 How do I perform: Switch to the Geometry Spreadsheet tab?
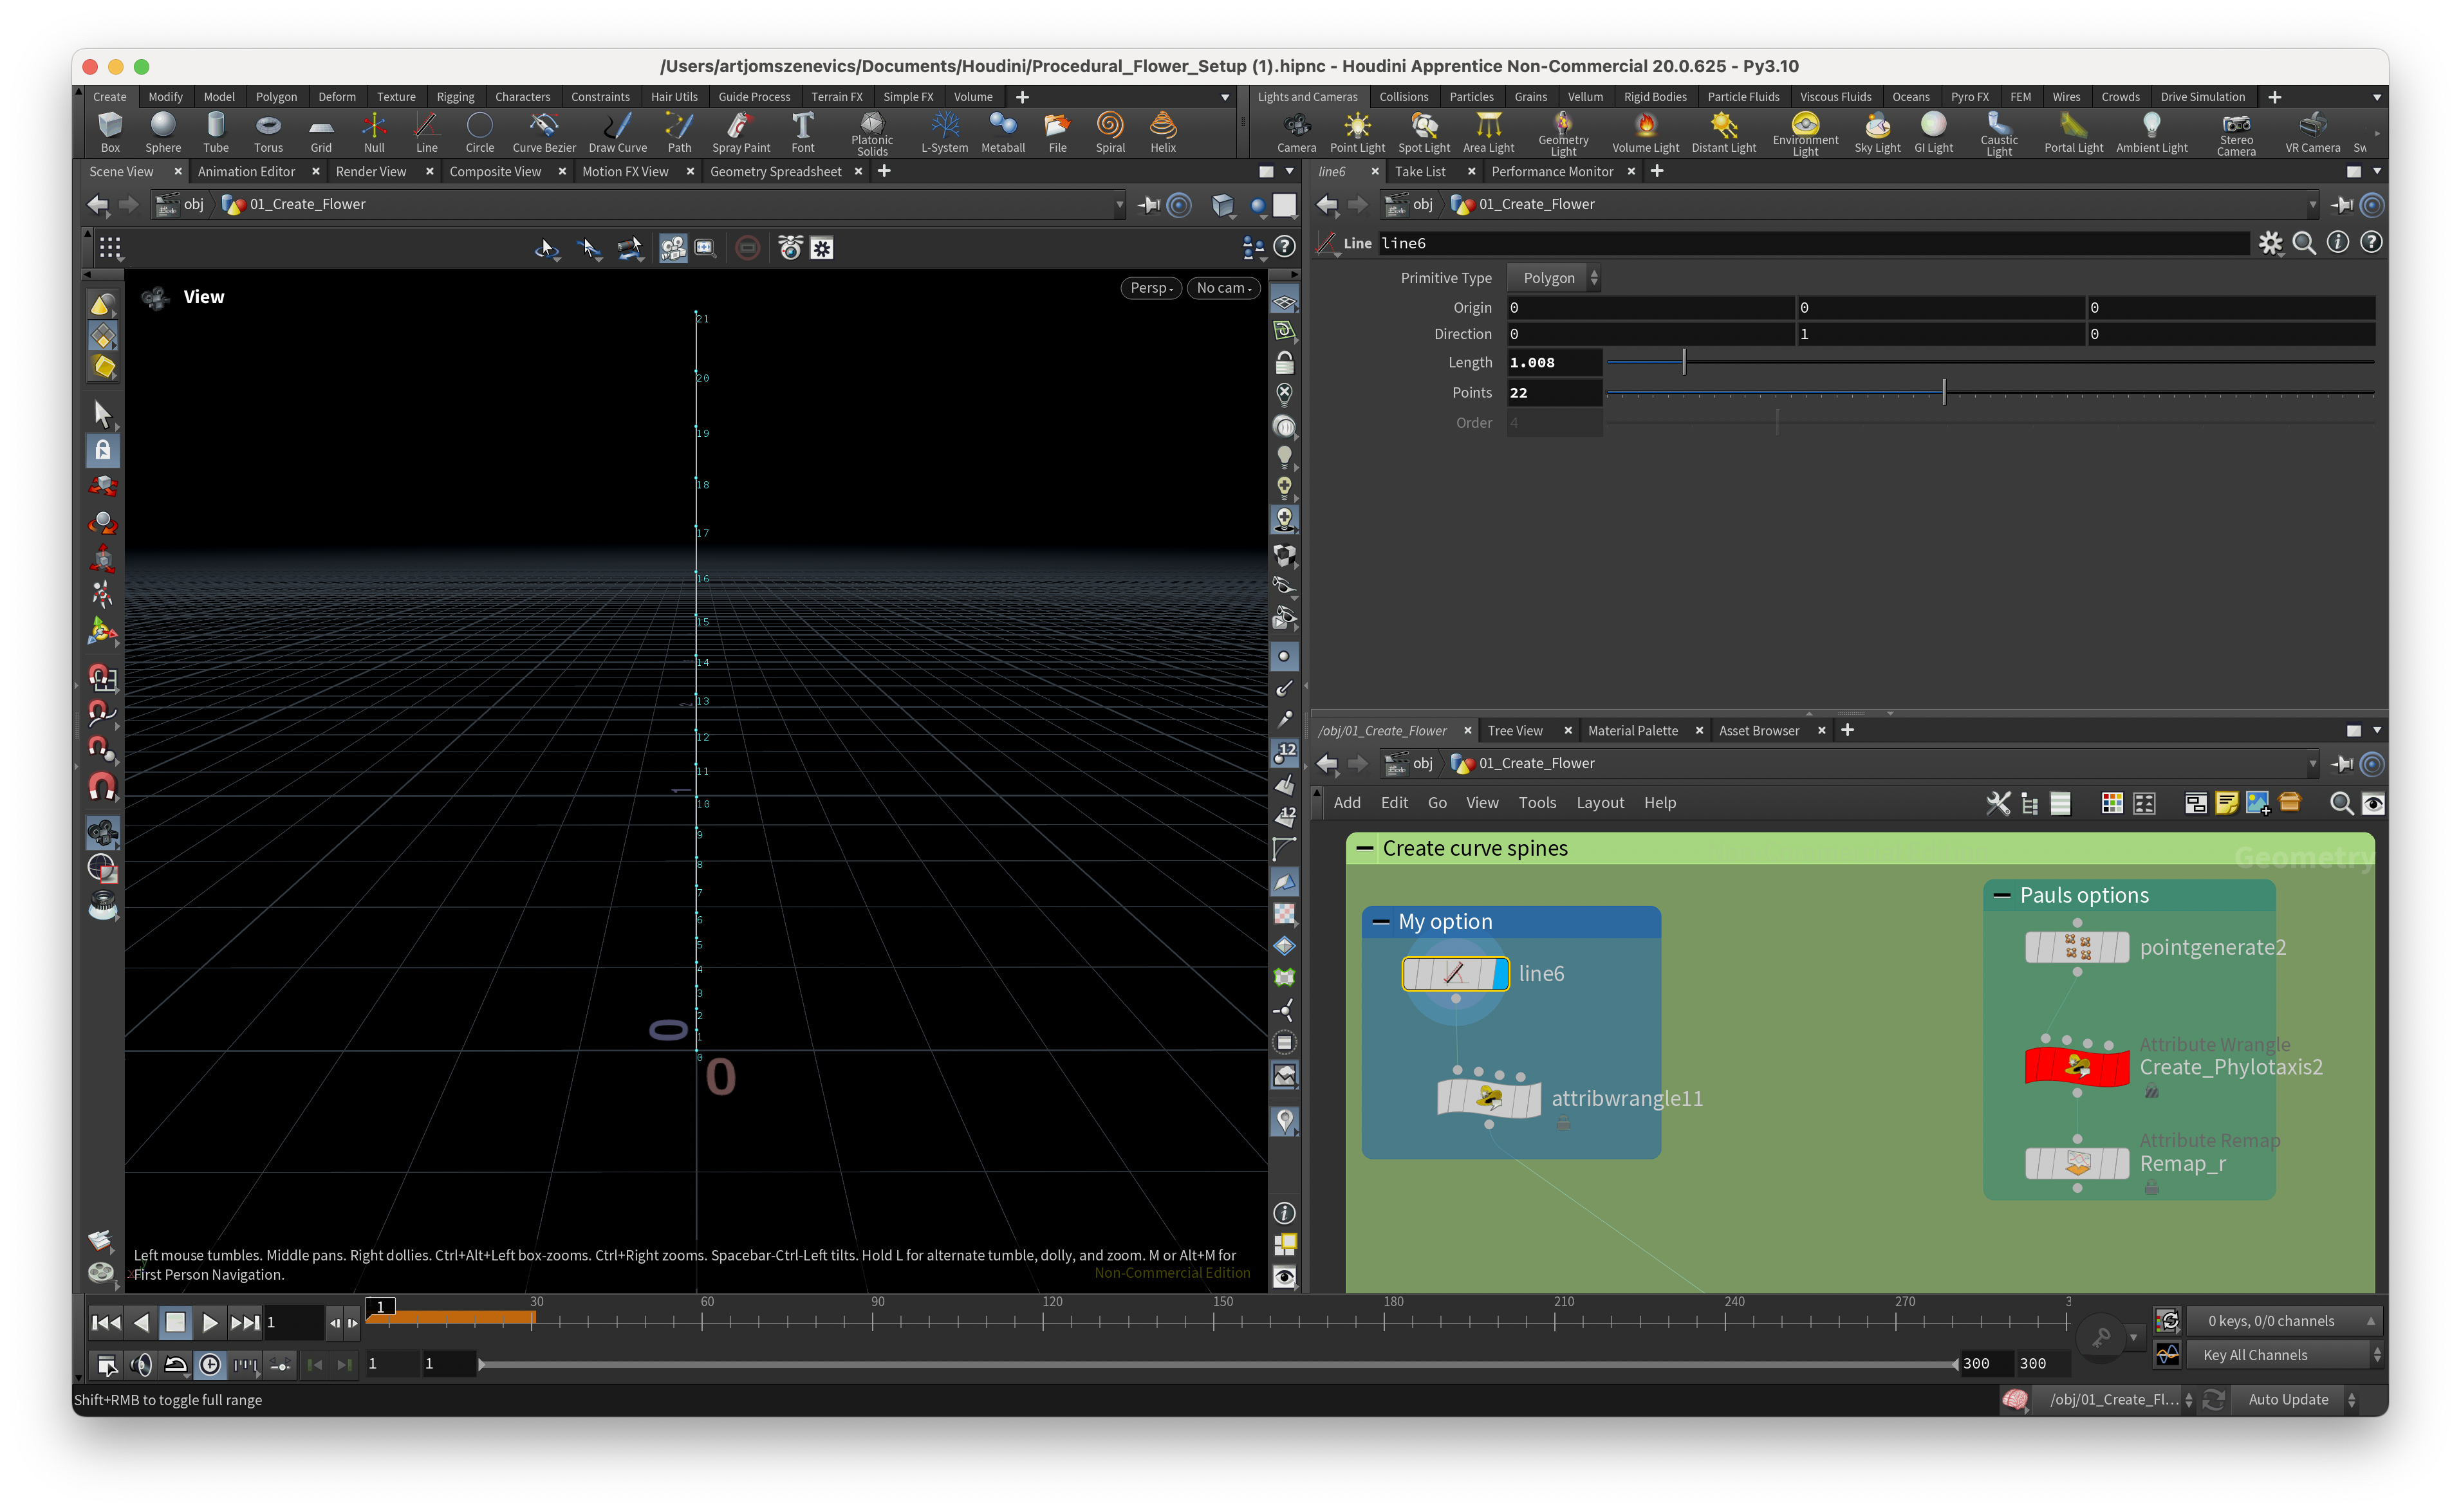[775, 172]
